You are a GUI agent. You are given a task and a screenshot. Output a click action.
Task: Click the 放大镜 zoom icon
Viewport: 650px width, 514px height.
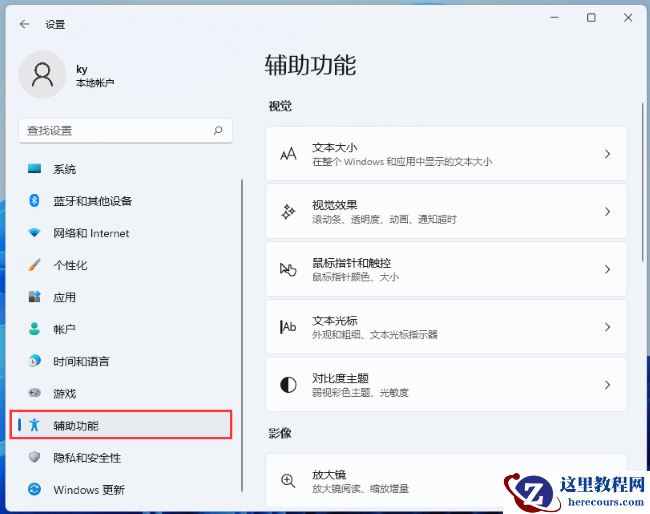coord(288,481)
